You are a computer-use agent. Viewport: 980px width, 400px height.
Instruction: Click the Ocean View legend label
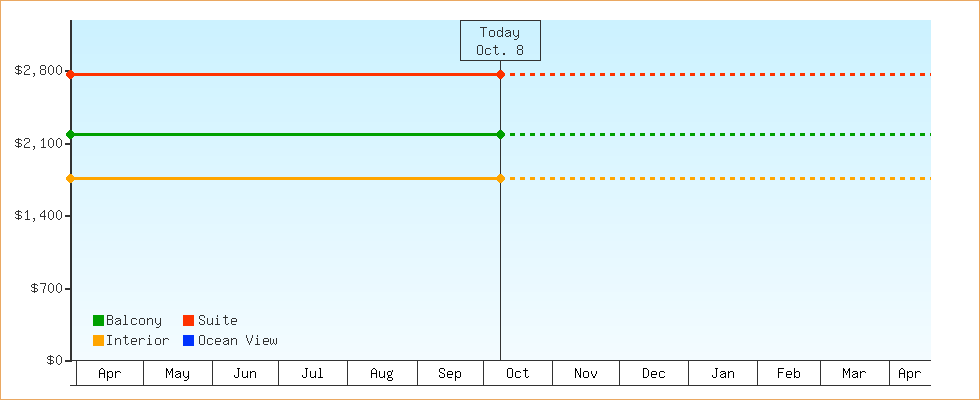[x=238, y=340]
